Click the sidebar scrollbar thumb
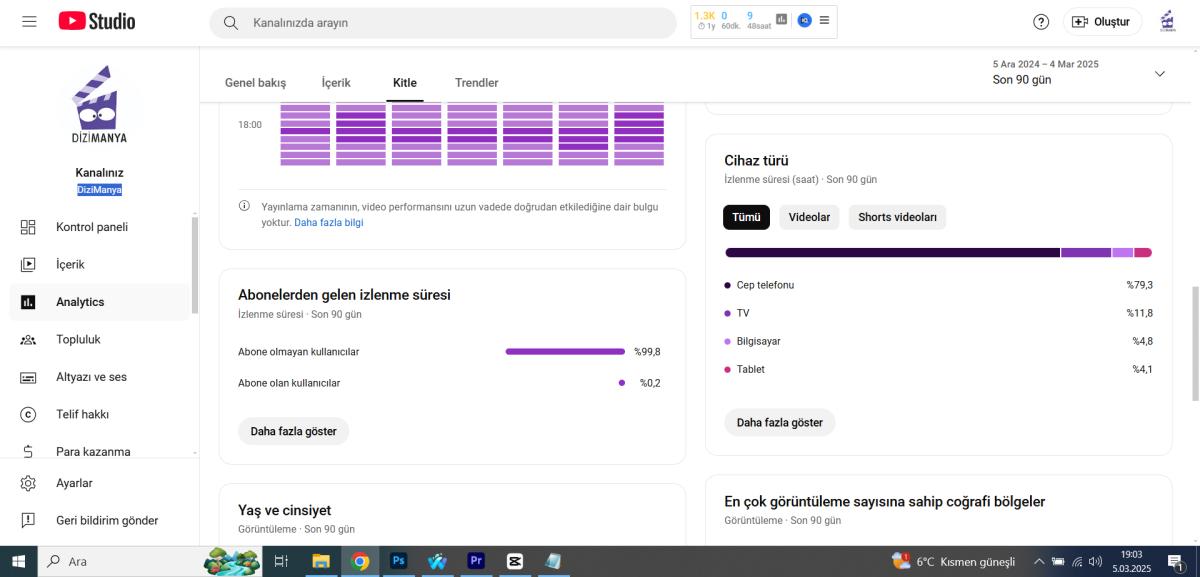 194,265
